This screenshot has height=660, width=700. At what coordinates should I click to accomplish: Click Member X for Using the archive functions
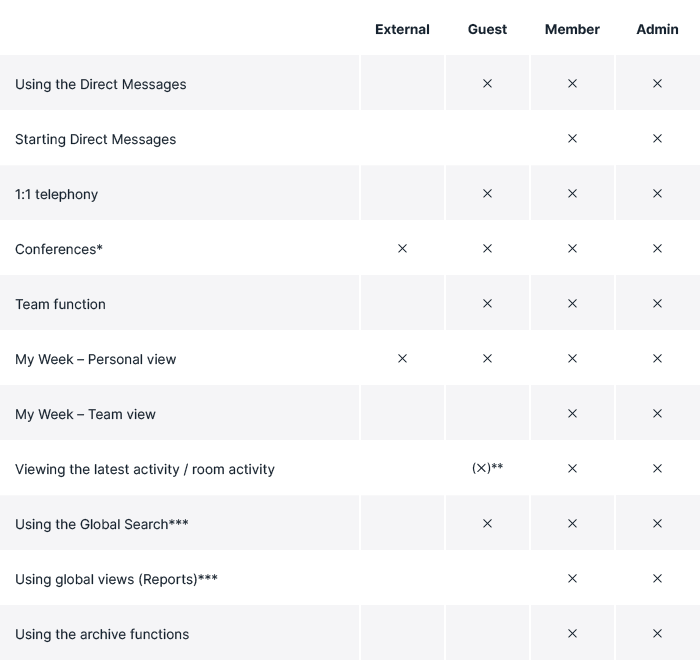pyautogui.click(x=572, y=634)
